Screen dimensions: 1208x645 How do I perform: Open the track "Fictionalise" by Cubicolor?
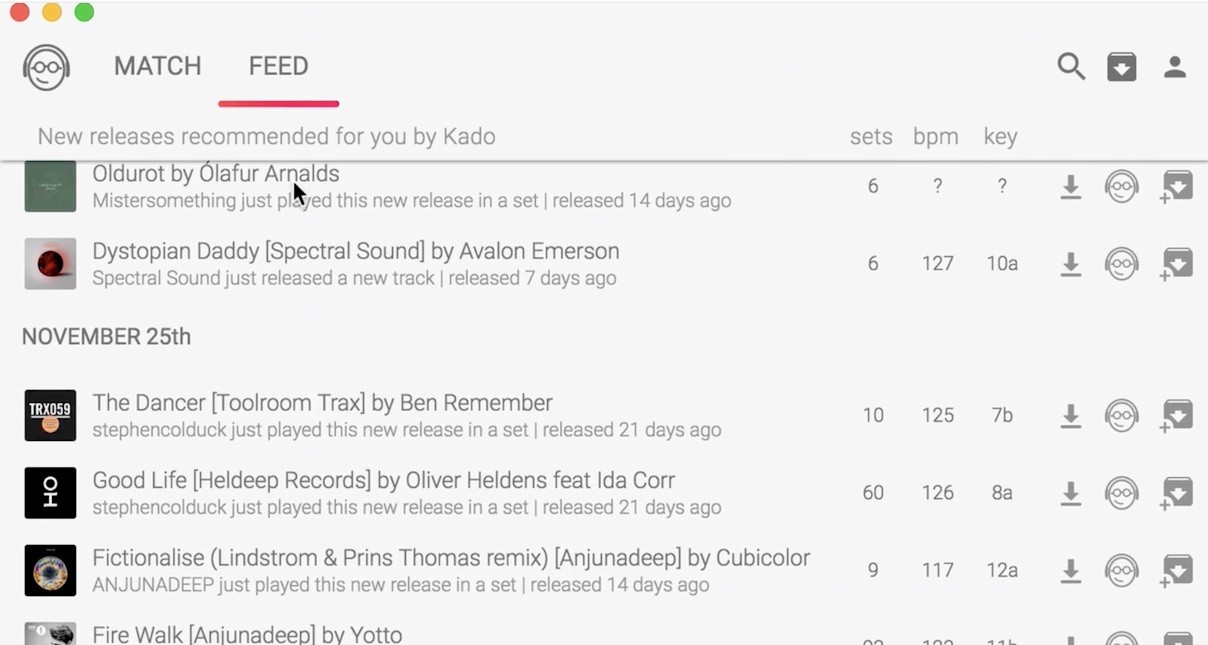[450, 558]
